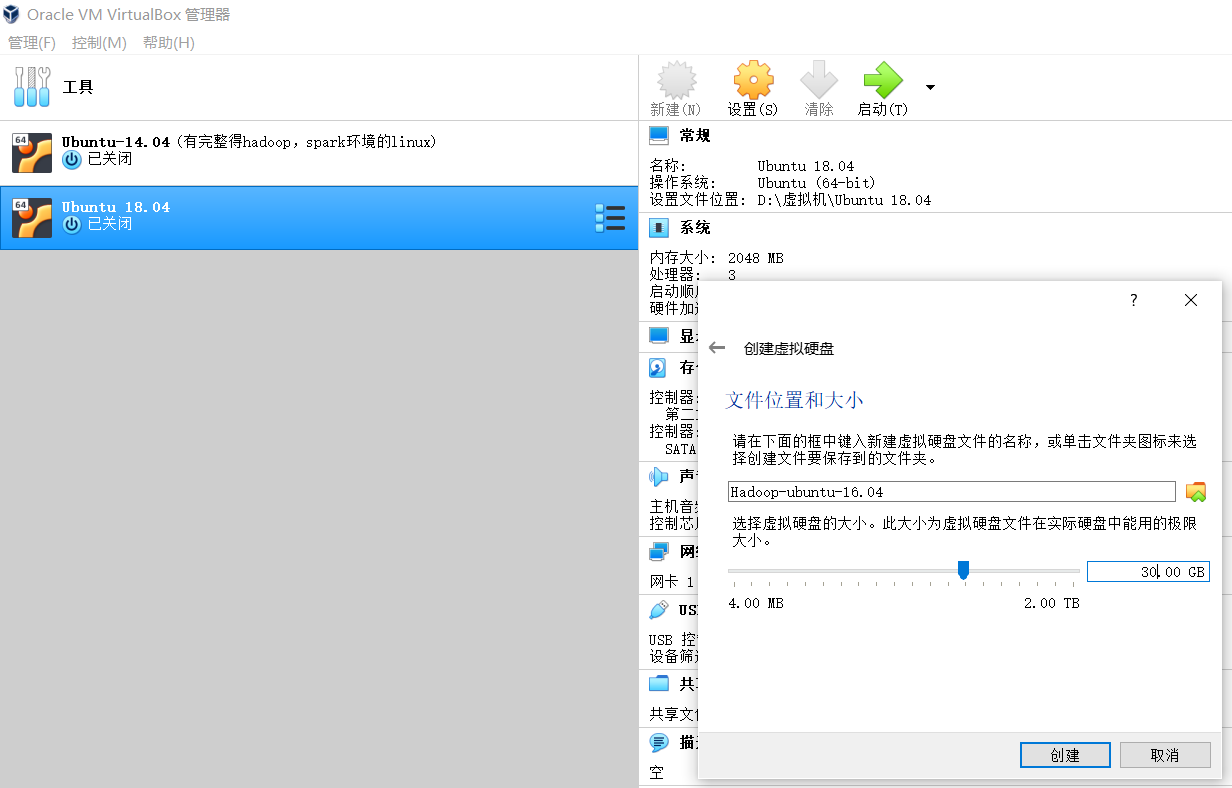This screenshot has width=1232, height=788.
Task: Open the 控制(M) menu
Action: pyautogui.click(x=99, y=42)
